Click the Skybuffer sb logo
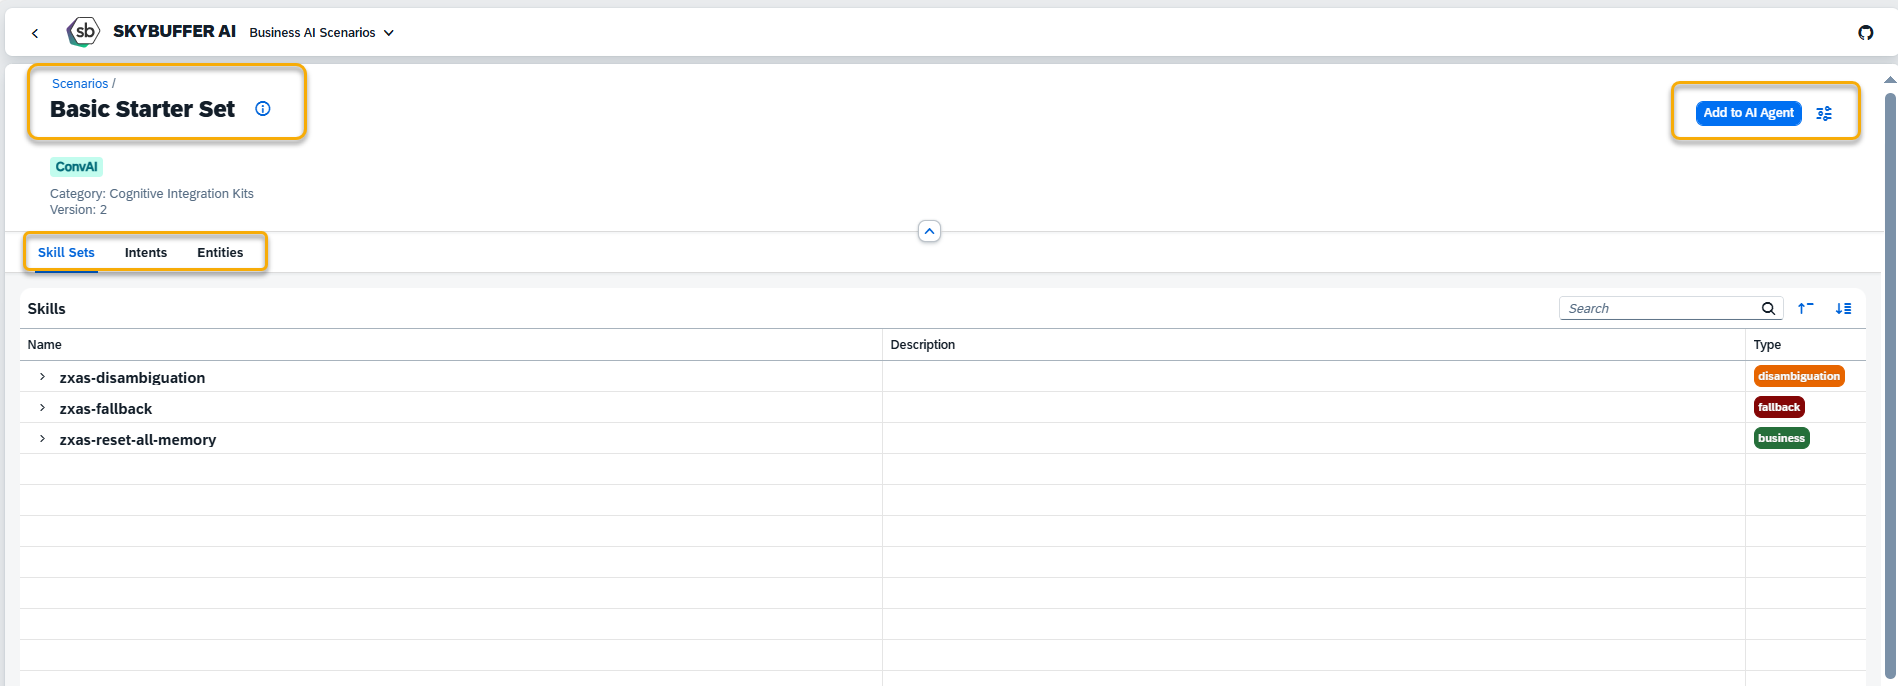 (x=83, y=32)
